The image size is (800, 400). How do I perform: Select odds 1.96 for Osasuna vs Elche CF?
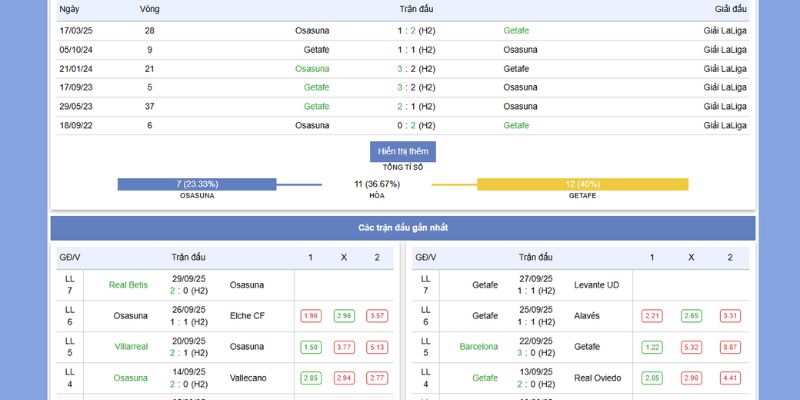pyautogui.click(x=310, y=316)
